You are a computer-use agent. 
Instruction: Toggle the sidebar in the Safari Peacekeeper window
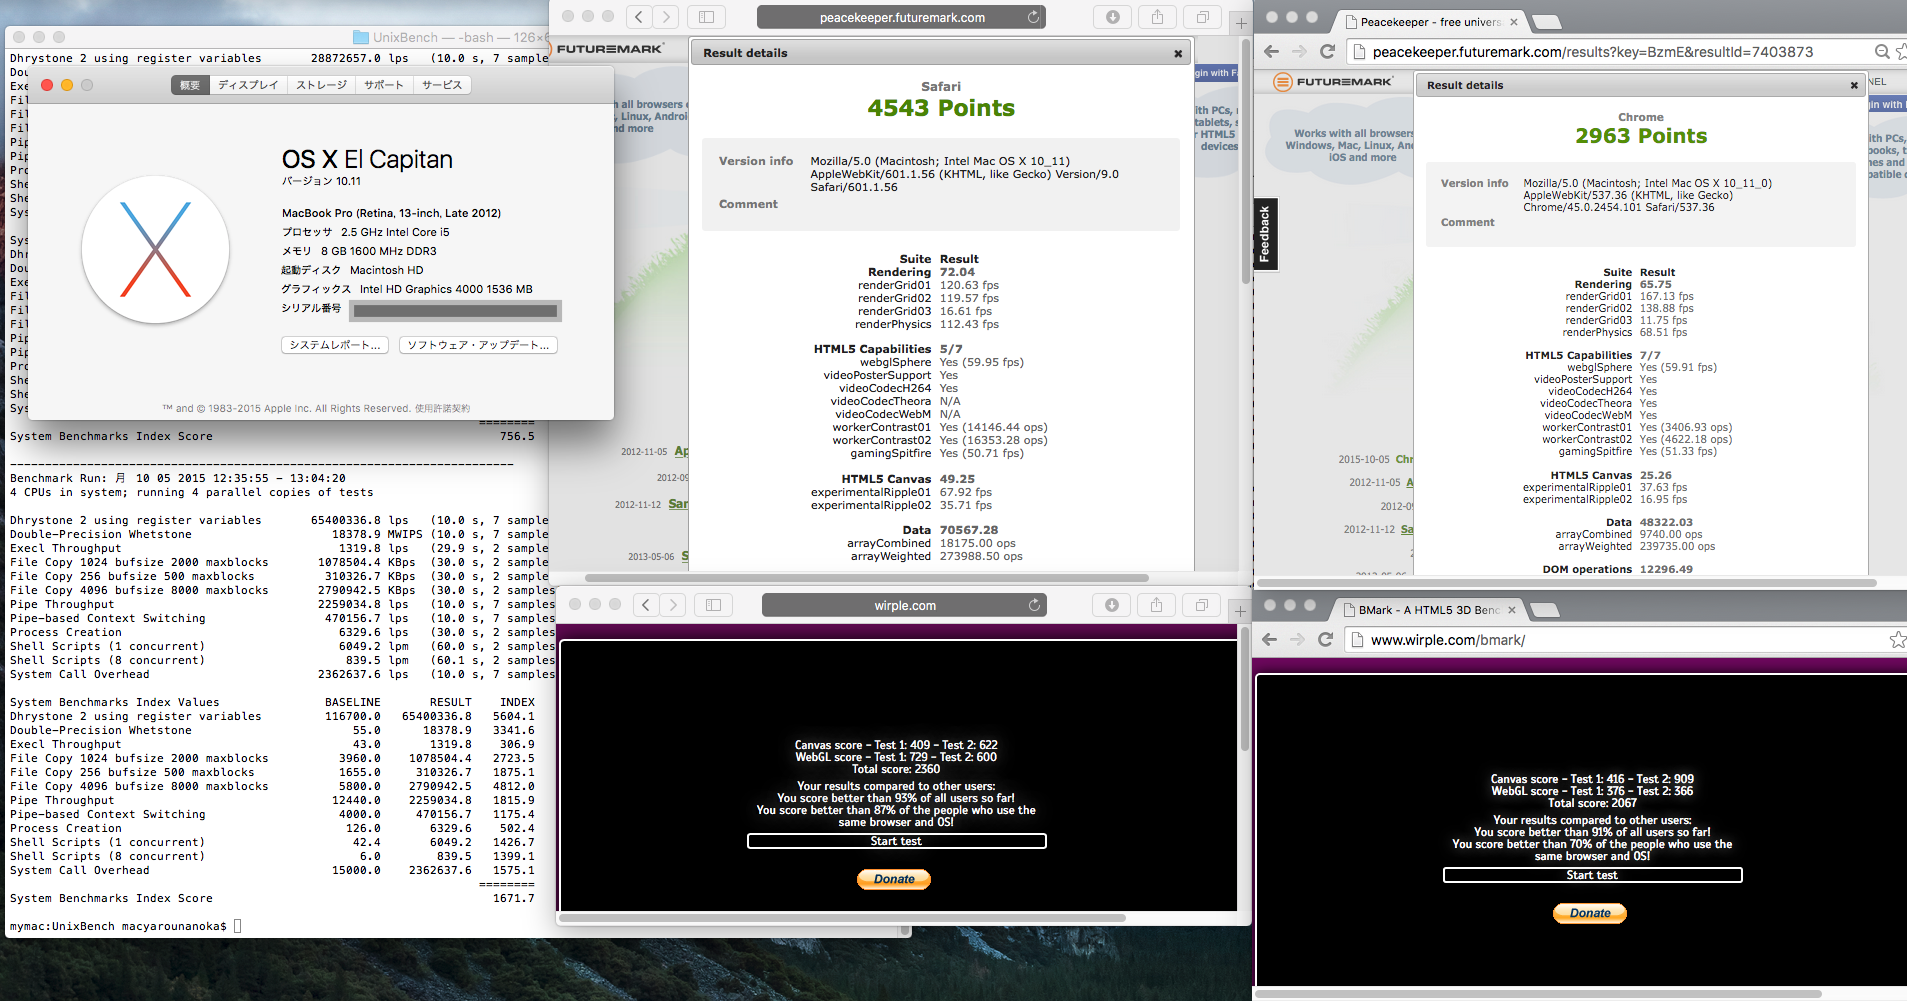coord(706,17)
